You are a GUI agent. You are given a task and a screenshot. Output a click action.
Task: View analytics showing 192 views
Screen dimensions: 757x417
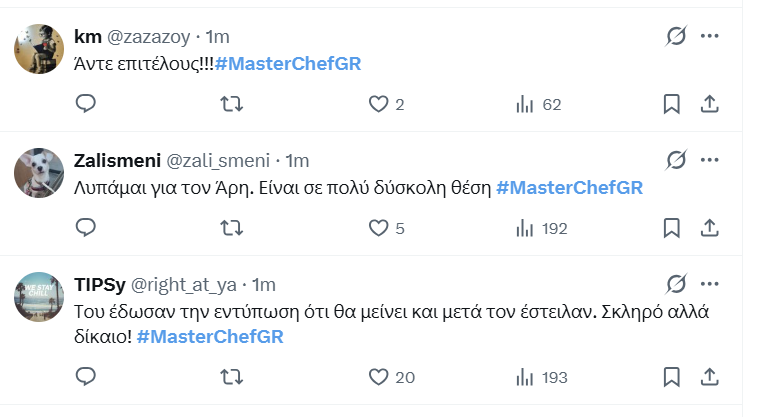(x=541, y=228)
